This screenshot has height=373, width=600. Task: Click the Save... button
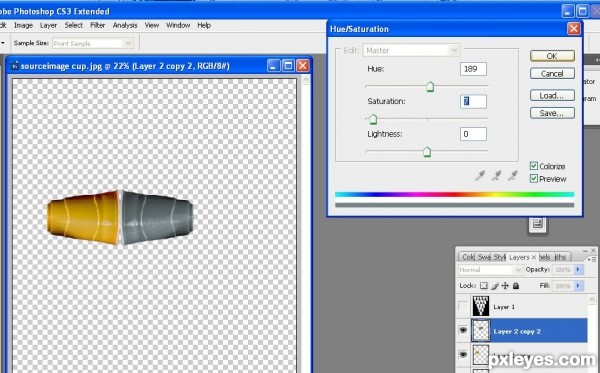tap(552, 113)
